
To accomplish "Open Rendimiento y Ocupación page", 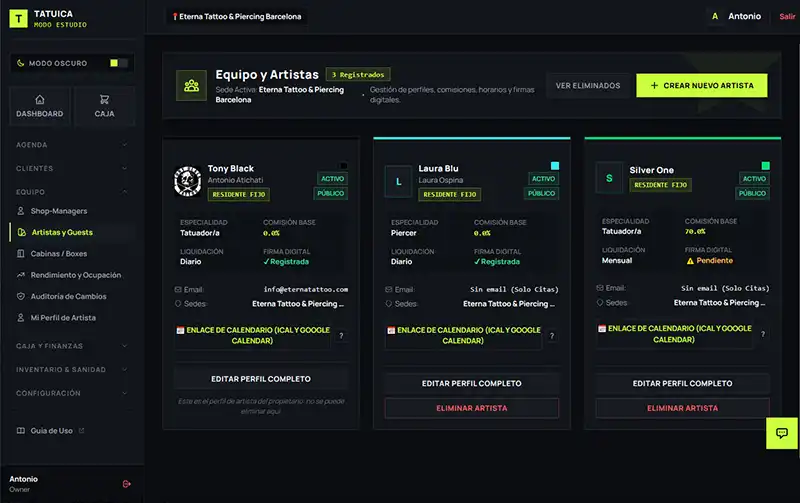I will pyautogui.click(x=71, y=275).
